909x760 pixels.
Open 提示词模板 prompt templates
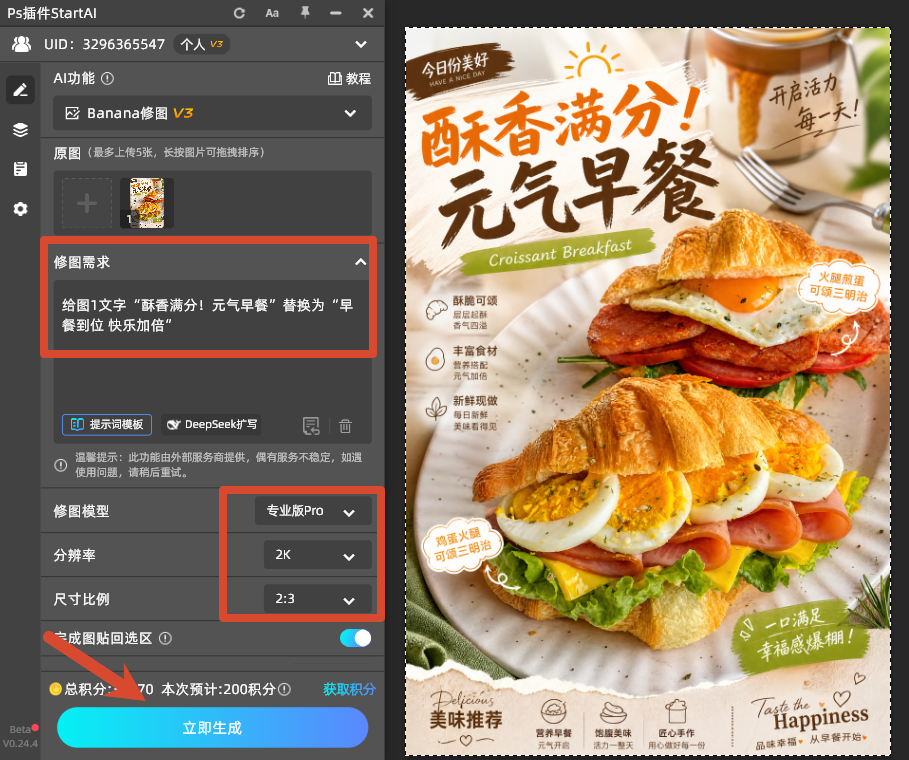tap(107, 424)
